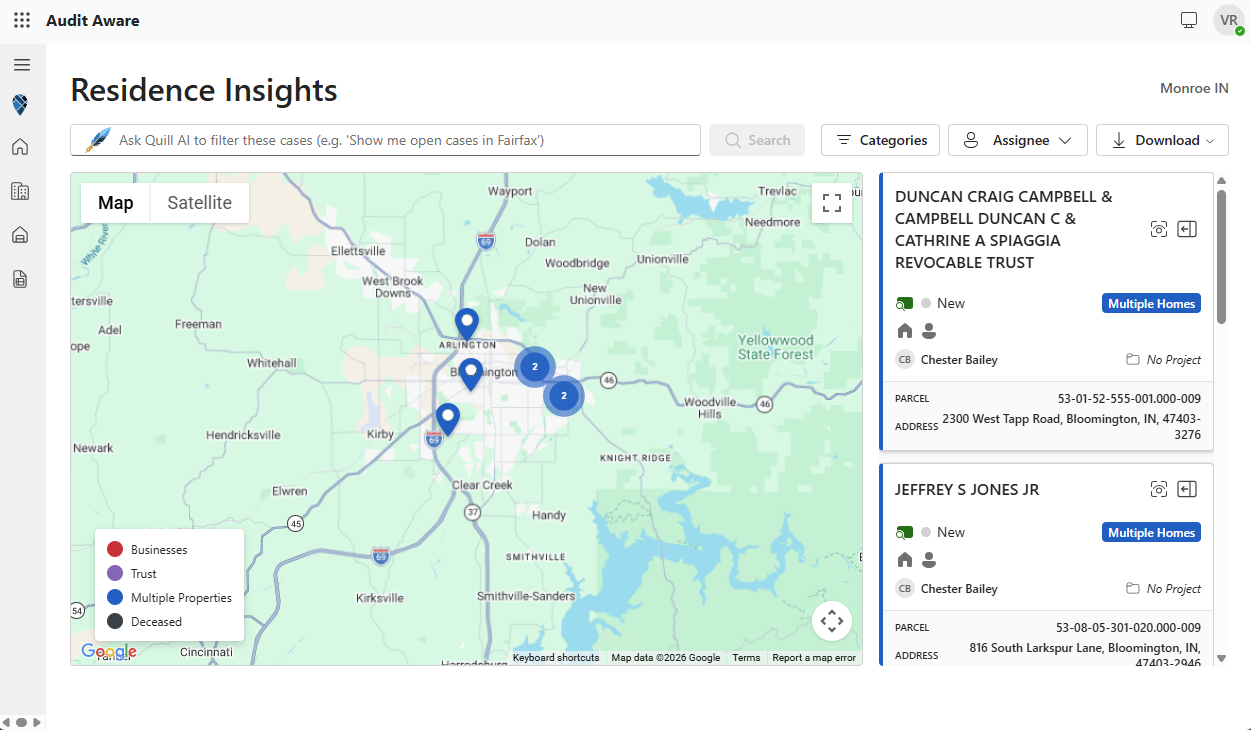This screenshot has height=730, width=1251.
Task: Click snapshot icon on Jeffrey S Jones card
Action: pyautogui.click(x=1159, y=489)
